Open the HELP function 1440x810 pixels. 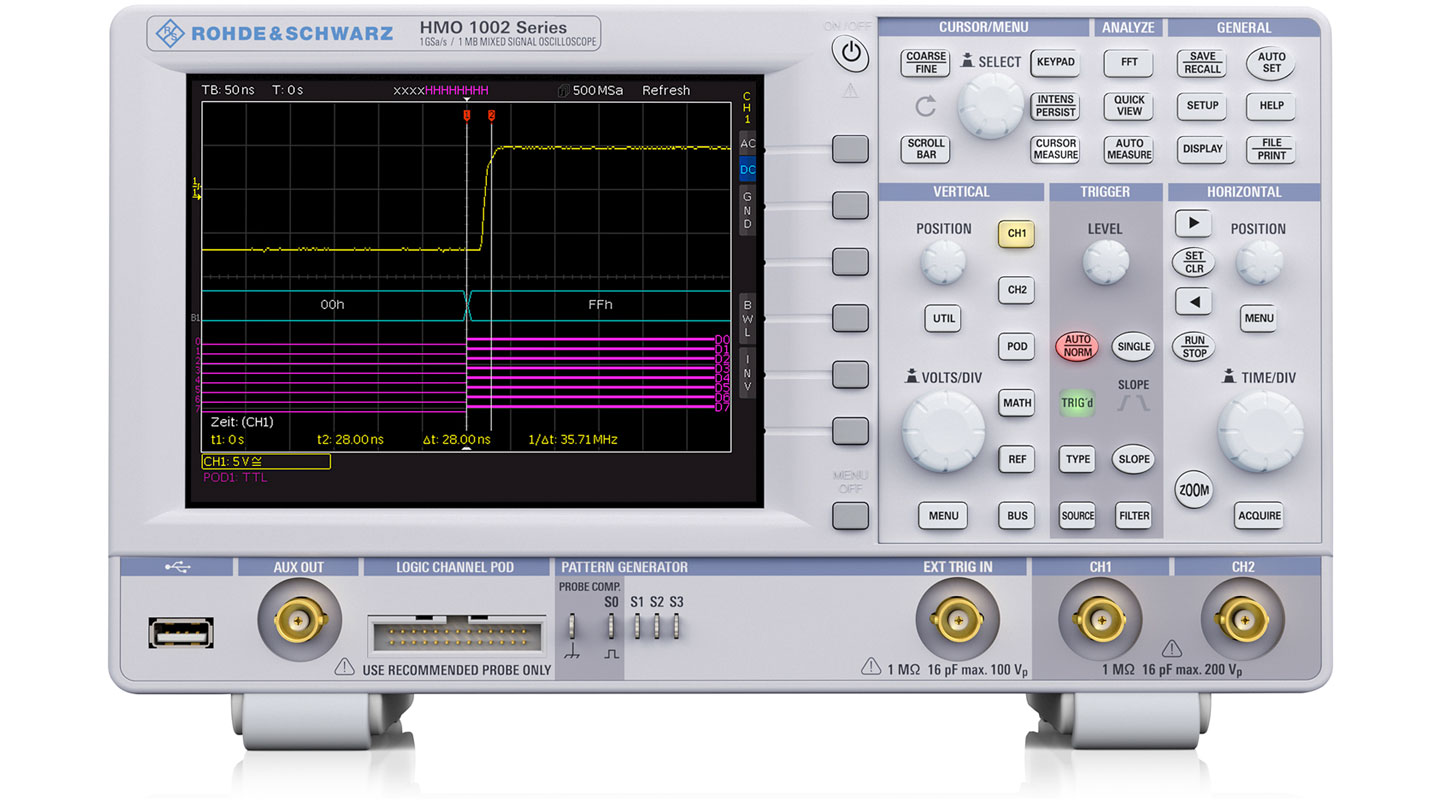(1269, 107)
